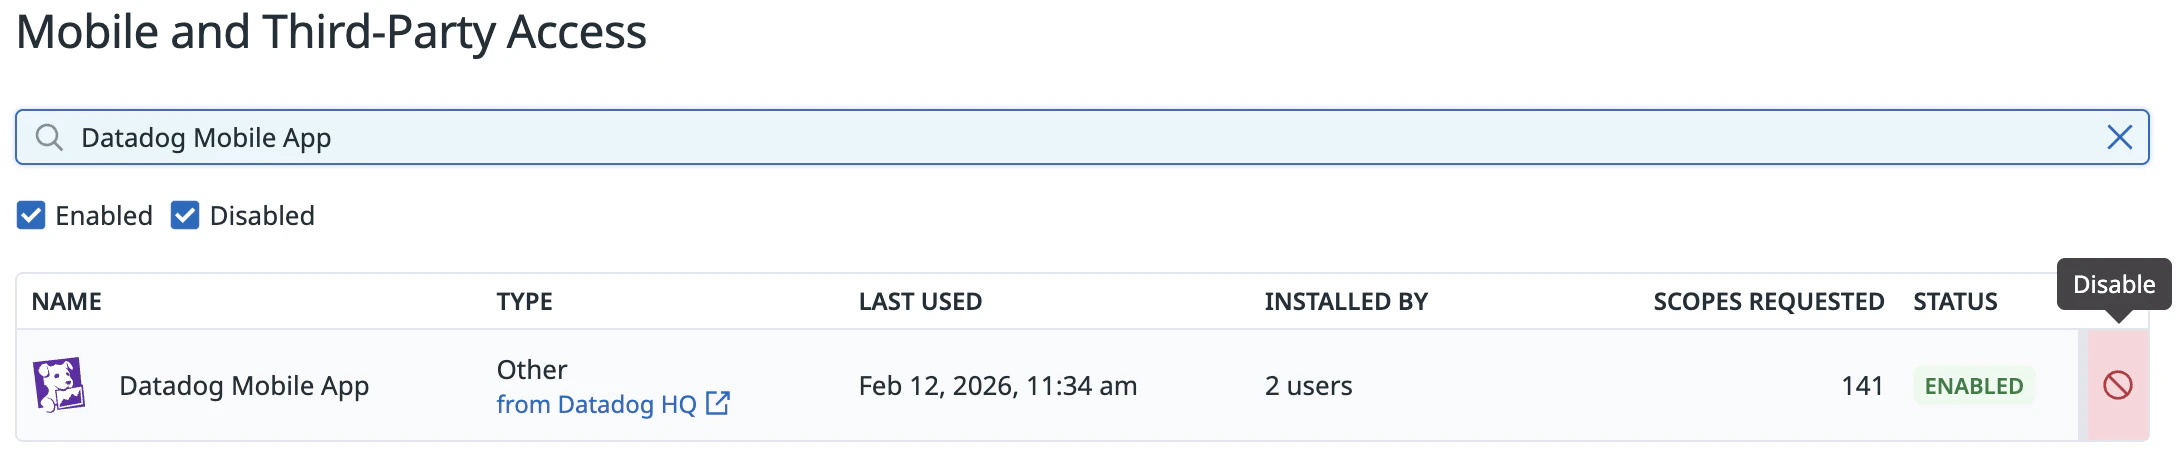Open the Datadog Mobile App row
The width and height of the screenshot is (2180, 451).
tap(244, 386)
